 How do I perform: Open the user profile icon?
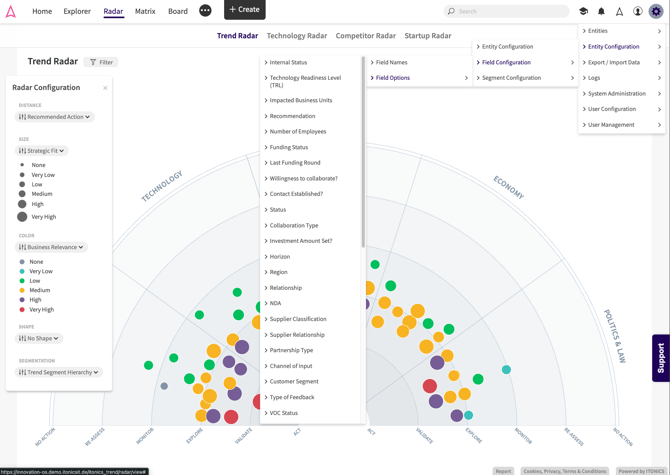[x=638, y=11]
